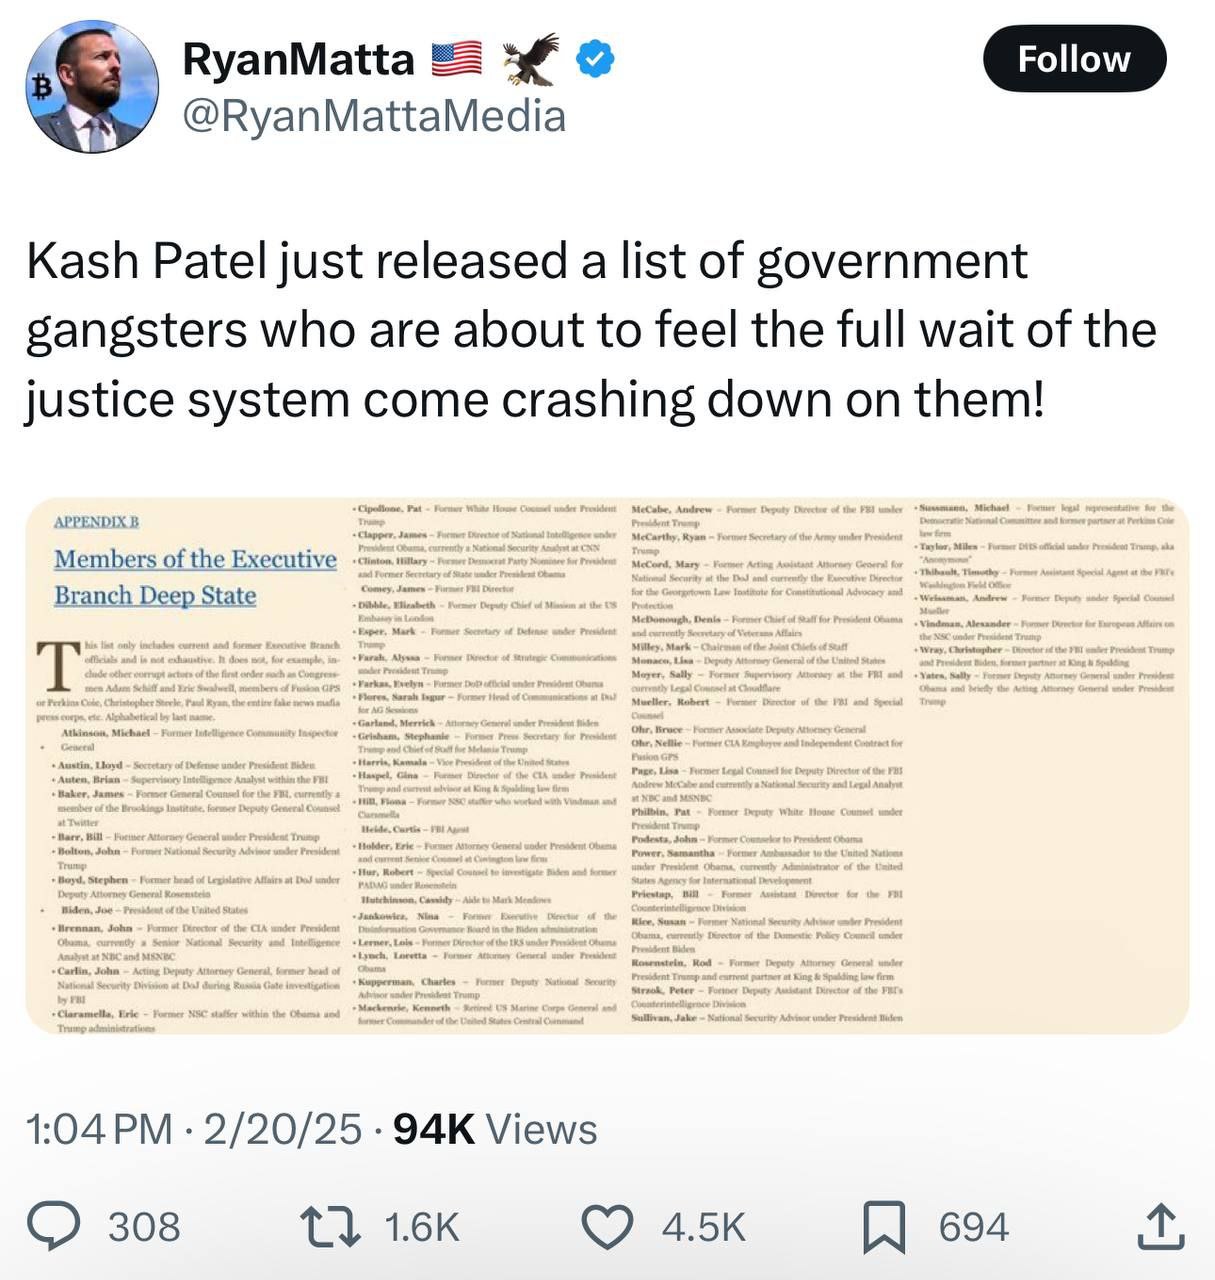Click the 1:04 PM timestamp
The height and width of the screenshot is (1280, 1215).
point(99,1129)
